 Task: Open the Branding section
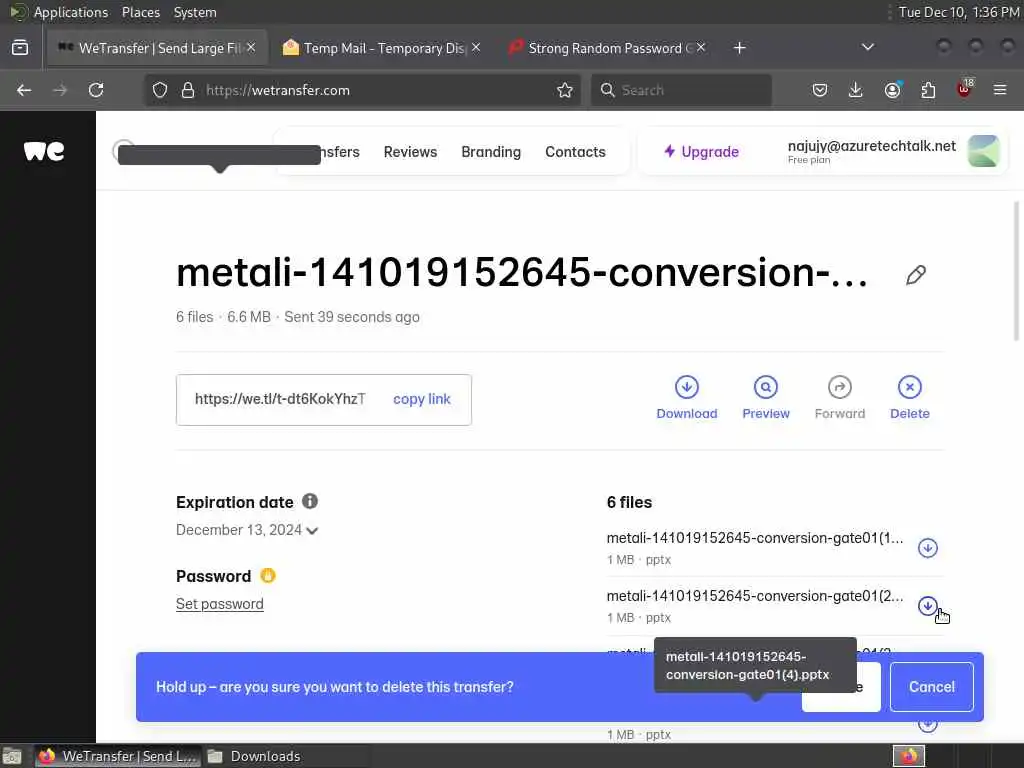click(491, 152)
